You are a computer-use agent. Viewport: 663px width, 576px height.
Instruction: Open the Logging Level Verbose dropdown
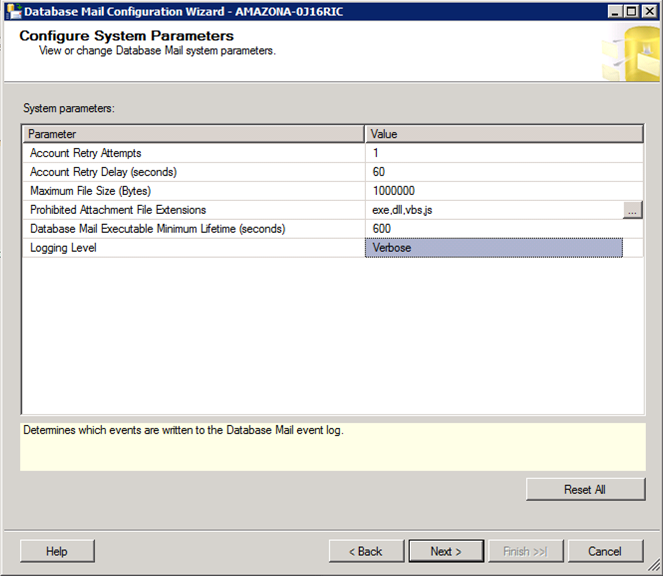[494, 248]
